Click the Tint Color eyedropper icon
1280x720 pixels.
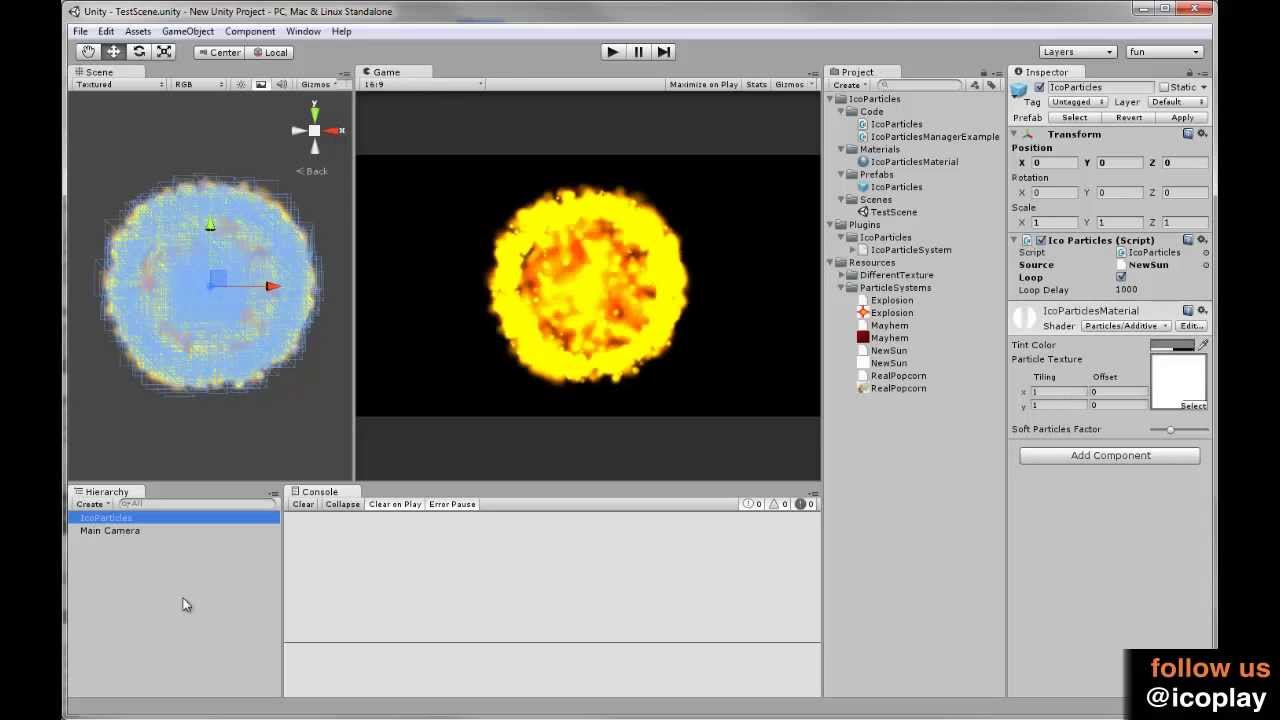tap(1203, 345)
